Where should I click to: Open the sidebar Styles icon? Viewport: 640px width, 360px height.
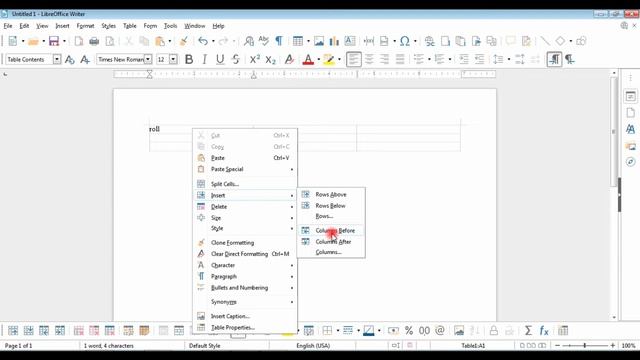tap(630, 129)
